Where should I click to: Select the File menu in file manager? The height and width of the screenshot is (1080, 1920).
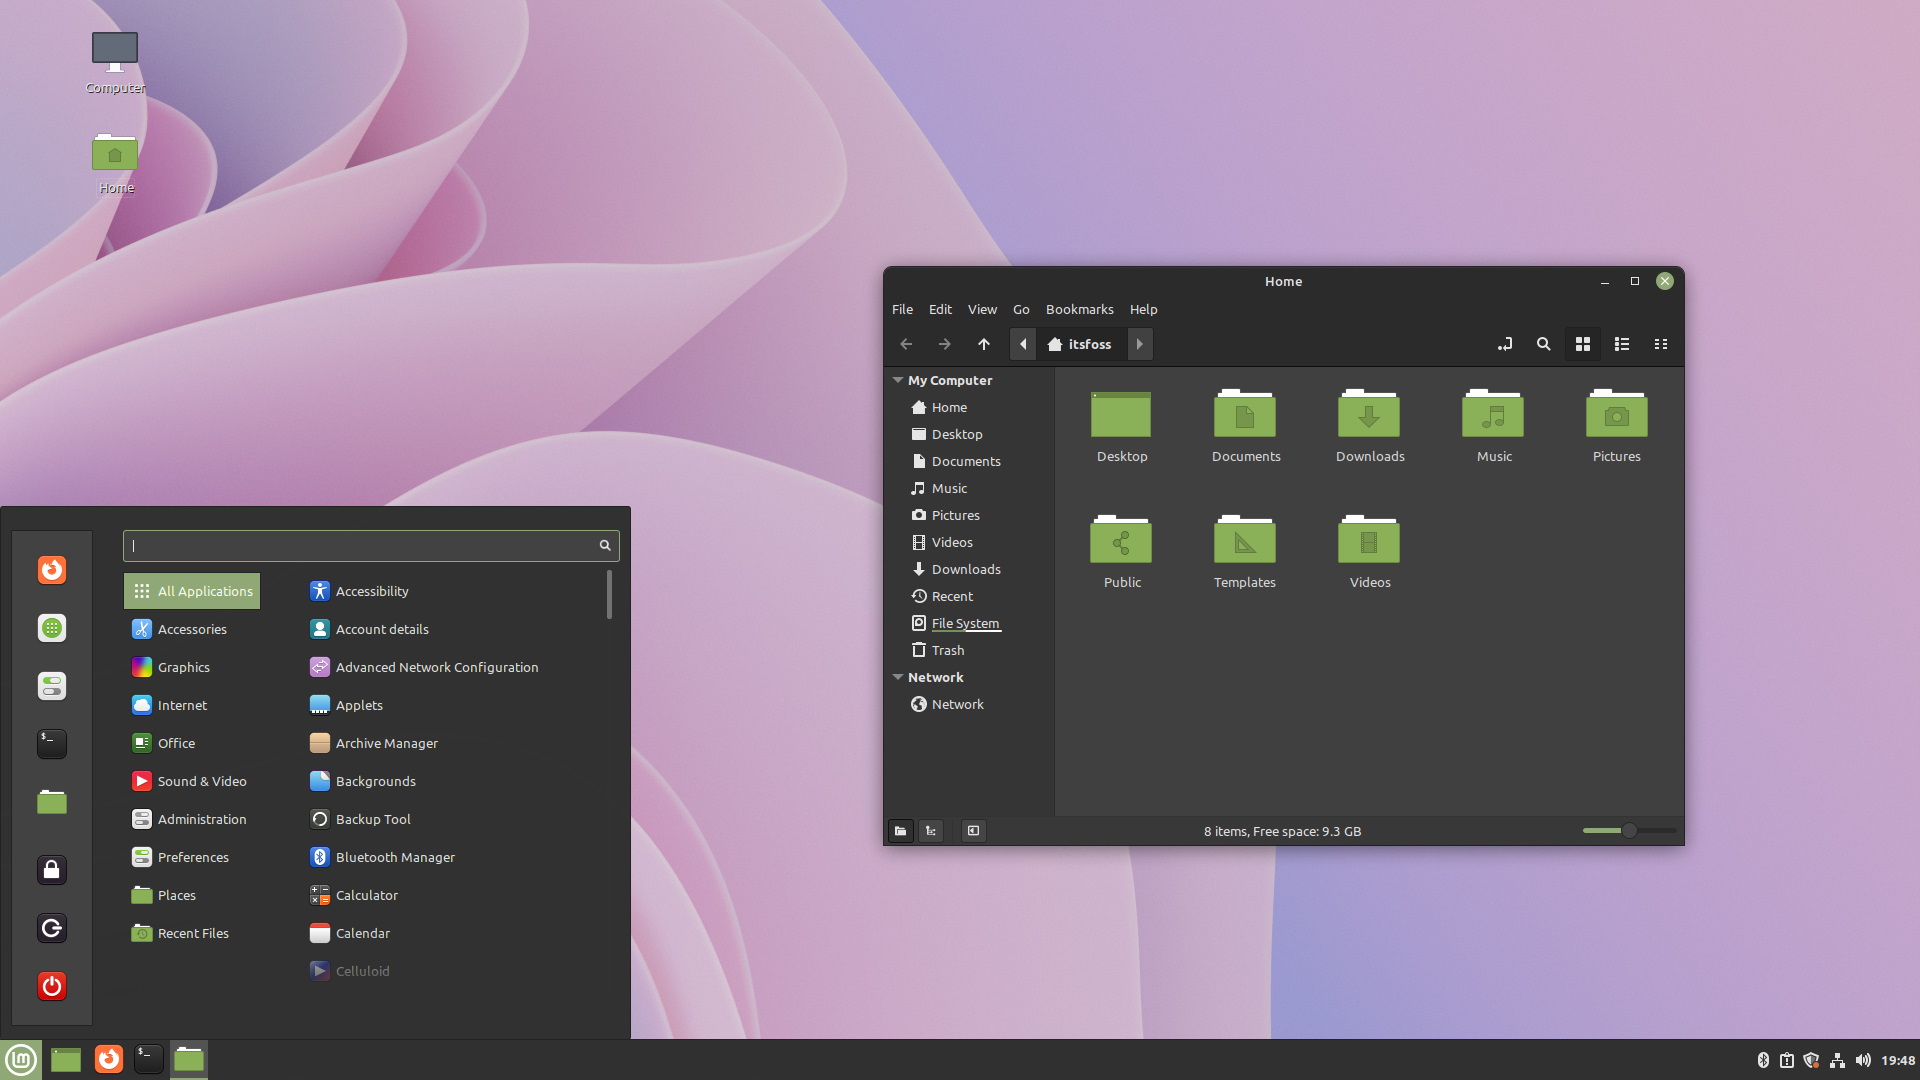[x=902, y=309]
